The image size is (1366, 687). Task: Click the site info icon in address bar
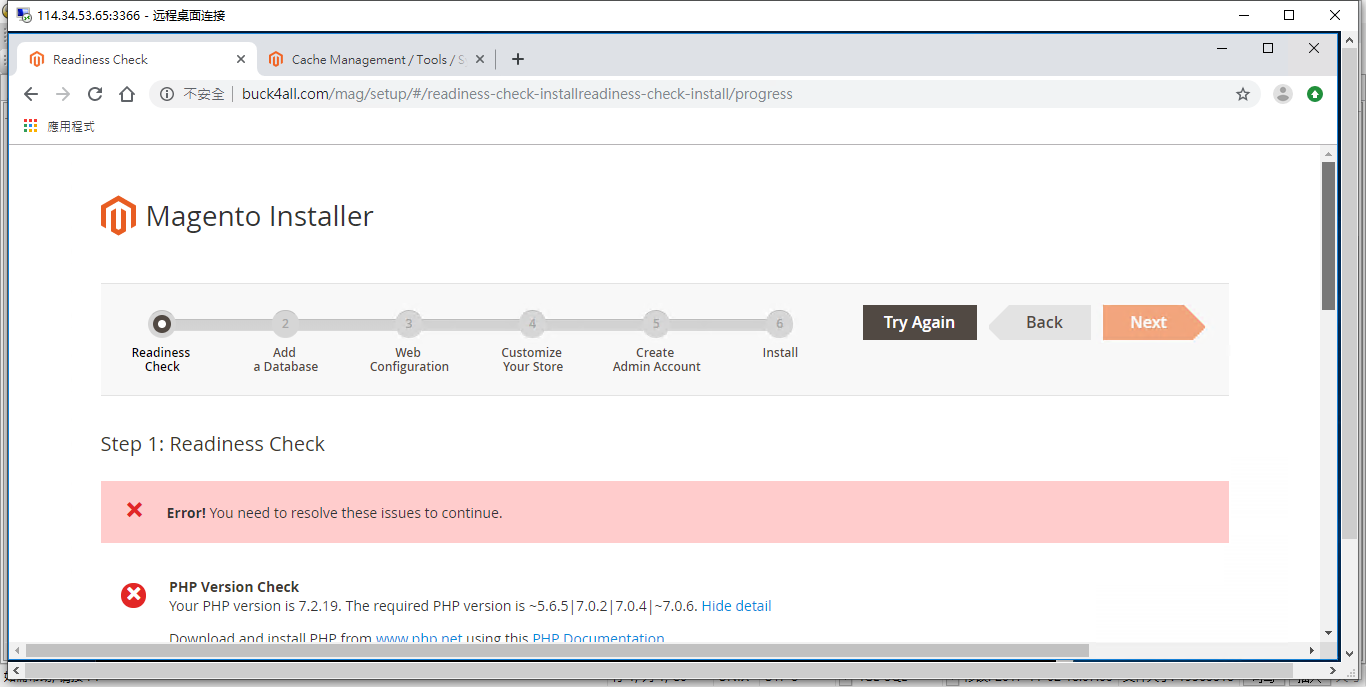(166, 94)
